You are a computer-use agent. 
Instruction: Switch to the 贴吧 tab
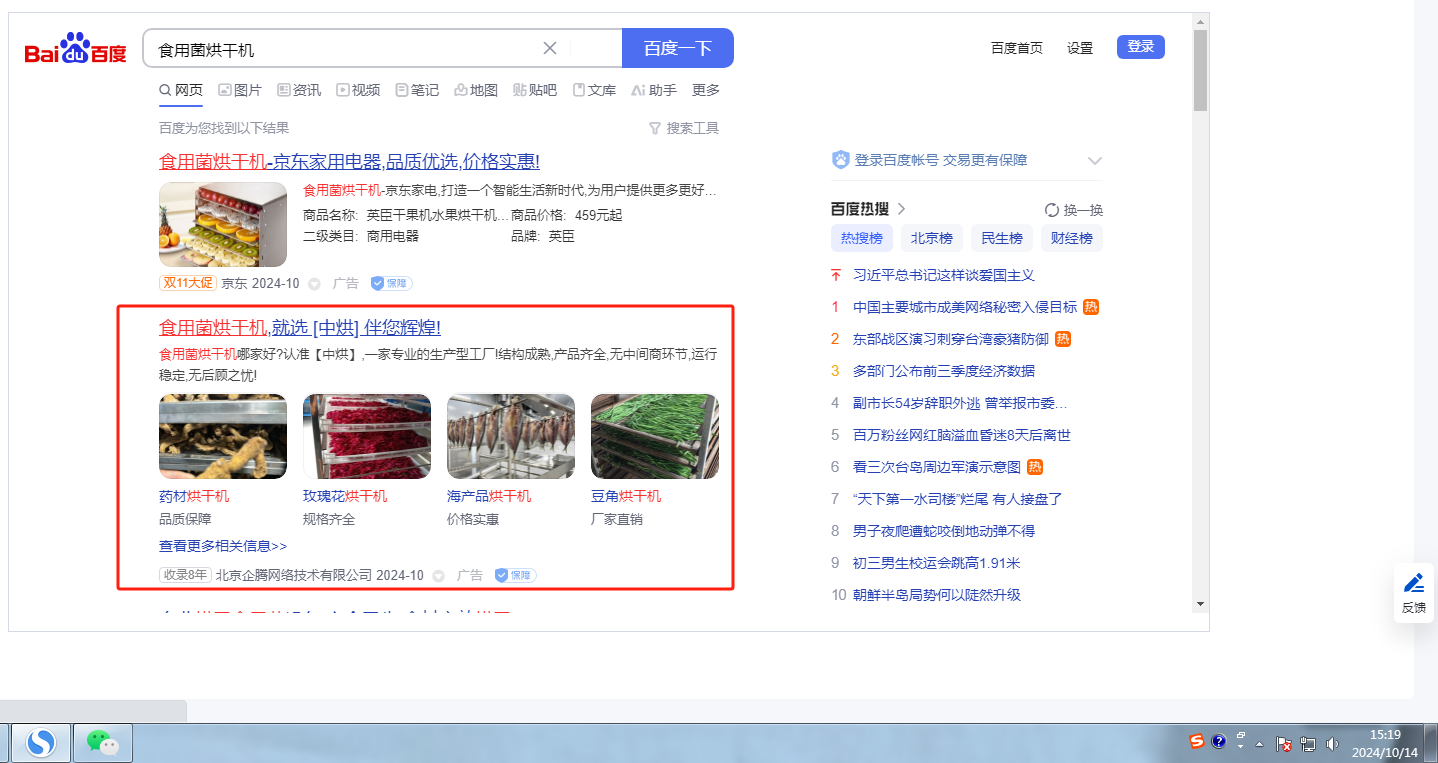tap(535, 90)
